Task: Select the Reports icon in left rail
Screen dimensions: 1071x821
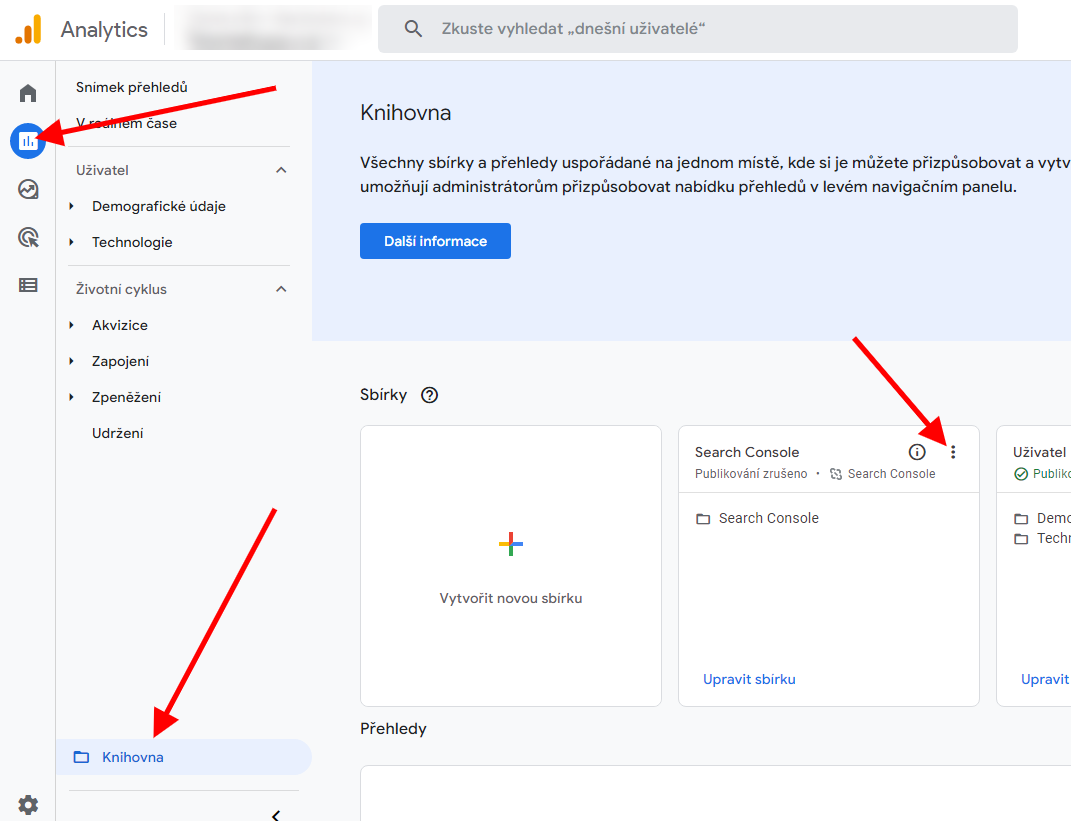Action: point(28,141)
